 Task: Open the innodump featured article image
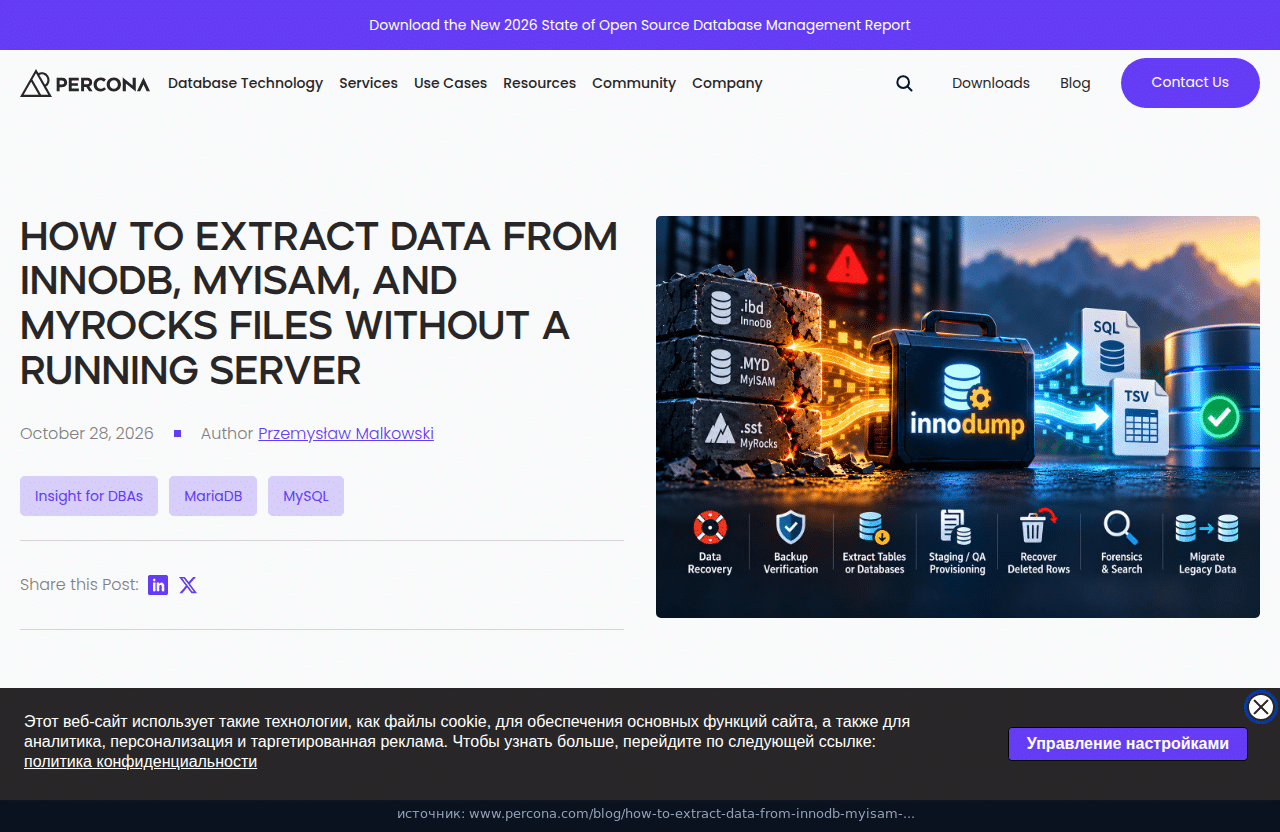(958, 417)
